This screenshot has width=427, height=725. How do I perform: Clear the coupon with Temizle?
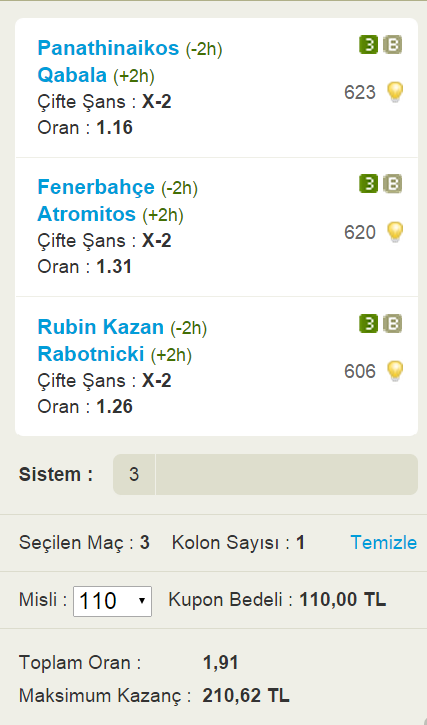[x=384, y=542]
